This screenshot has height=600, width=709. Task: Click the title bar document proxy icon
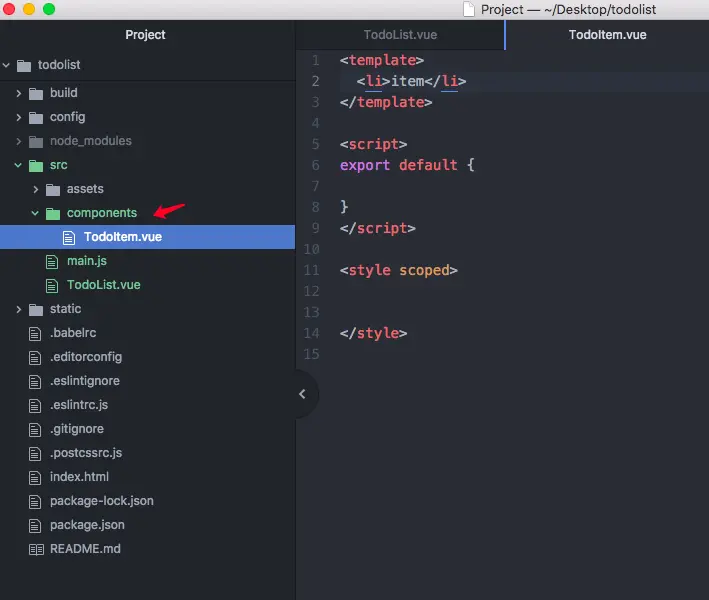(469, 9)
